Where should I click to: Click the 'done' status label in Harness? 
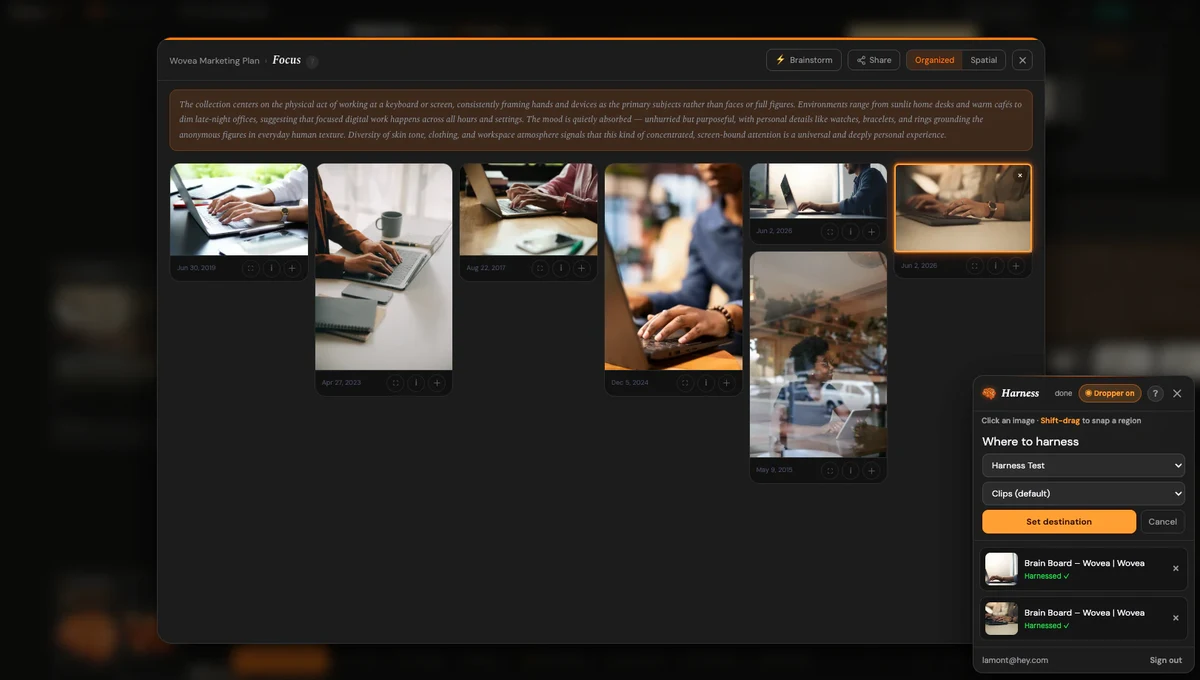pos(1063,393)
